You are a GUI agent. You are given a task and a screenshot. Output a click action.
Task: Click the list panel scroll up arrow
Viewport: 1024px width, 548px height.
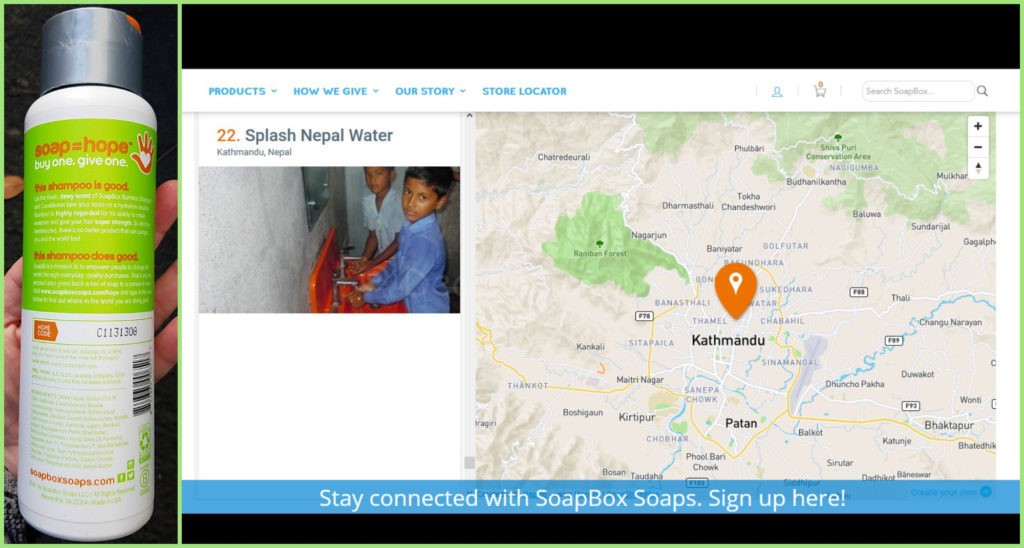click(468, 116)
